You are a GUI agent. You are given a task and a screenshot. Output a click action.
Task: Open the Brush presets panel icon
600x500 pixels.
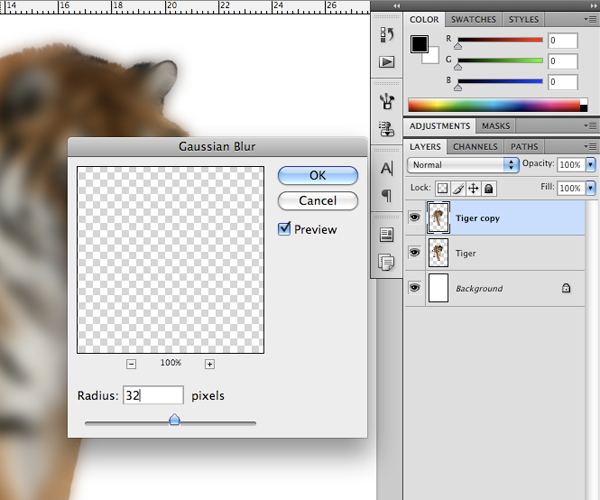386,101
